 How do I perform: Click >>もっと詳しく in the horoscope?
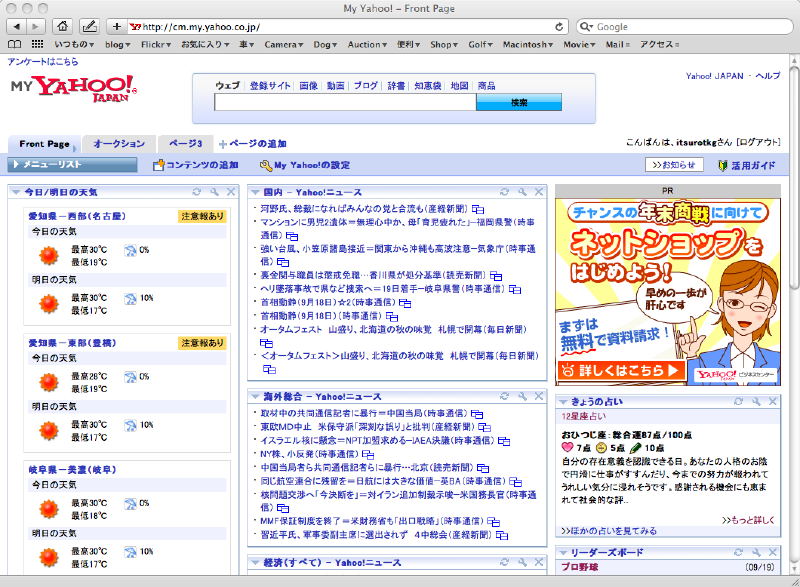point(748,520)
